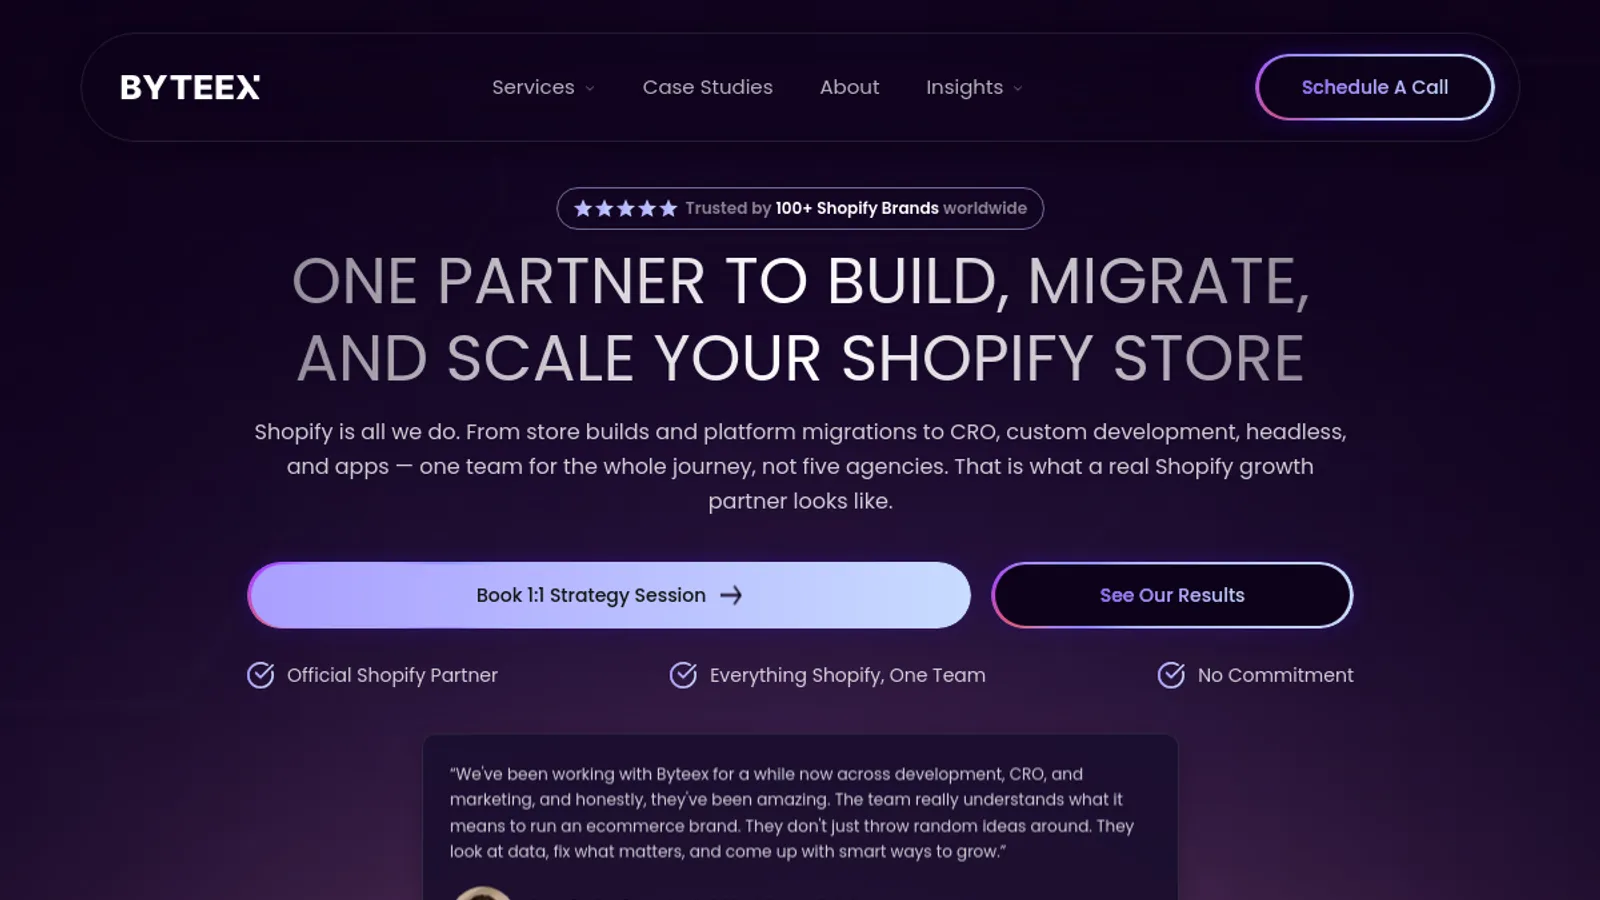The image size is (1600, 900).
Task: Click the See Our Results button
Action: (1172, 595)
